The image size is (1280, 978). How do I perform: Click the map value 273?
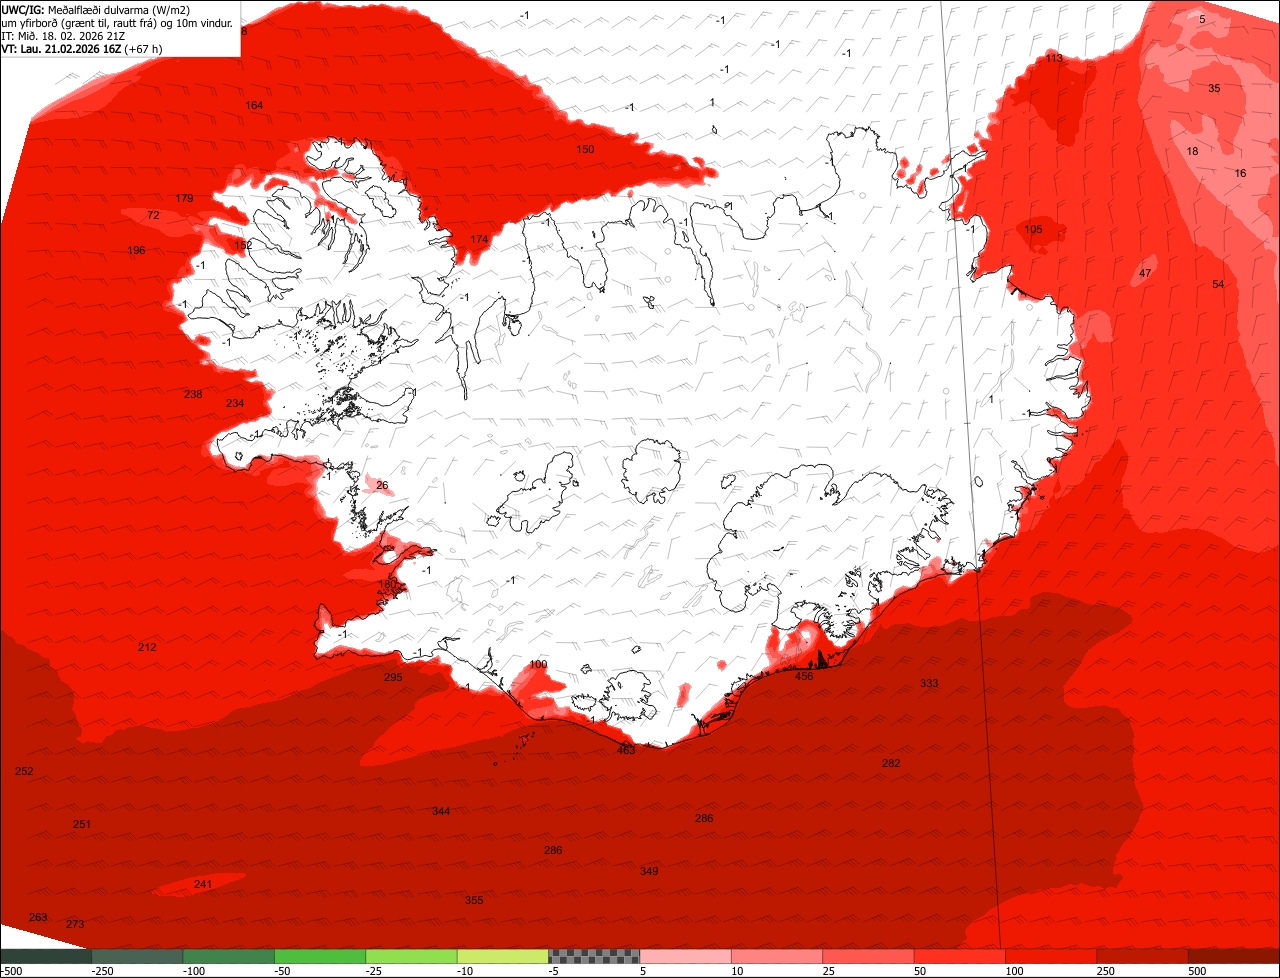click(75, 924)
